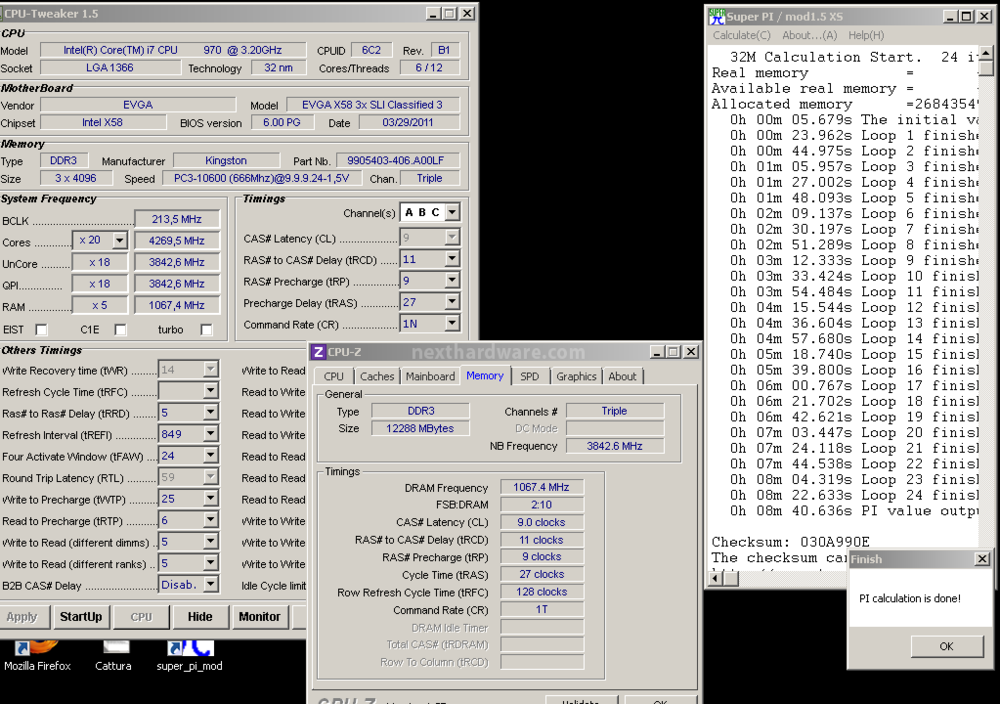The width and height of the screenshot is (1000, 704).
Task: Click the Monitor button
Action: [260, 617]
